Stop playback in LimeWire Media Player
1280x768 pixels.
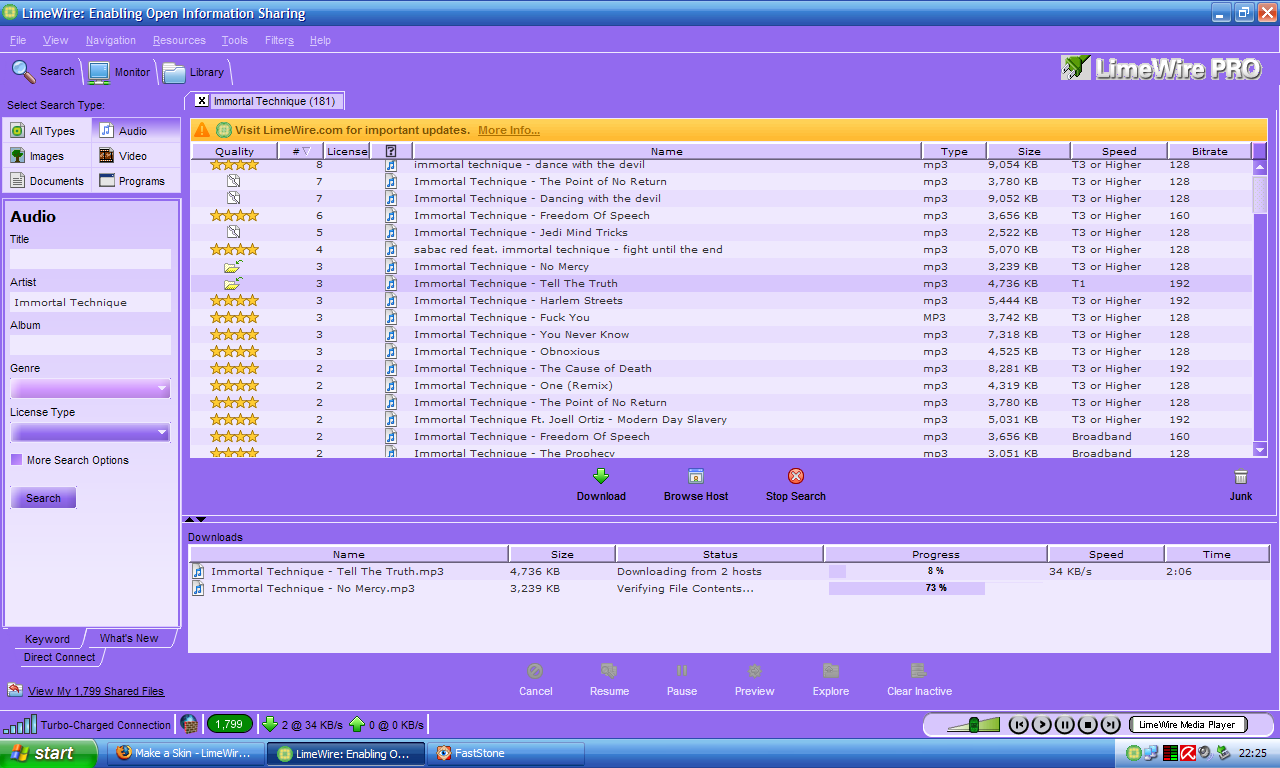(1087, 725)
